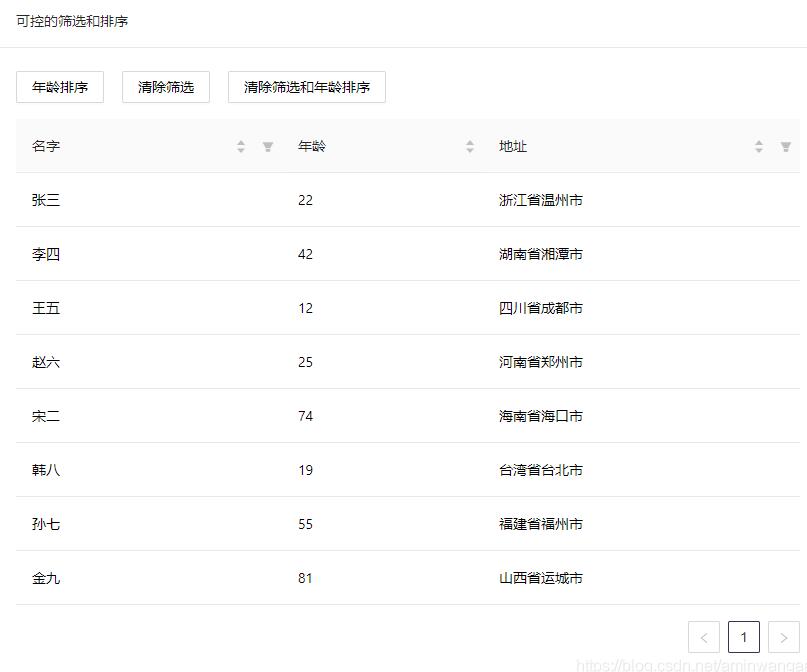Toggle sorting by clicking the 名字 header

click(45, 146)
